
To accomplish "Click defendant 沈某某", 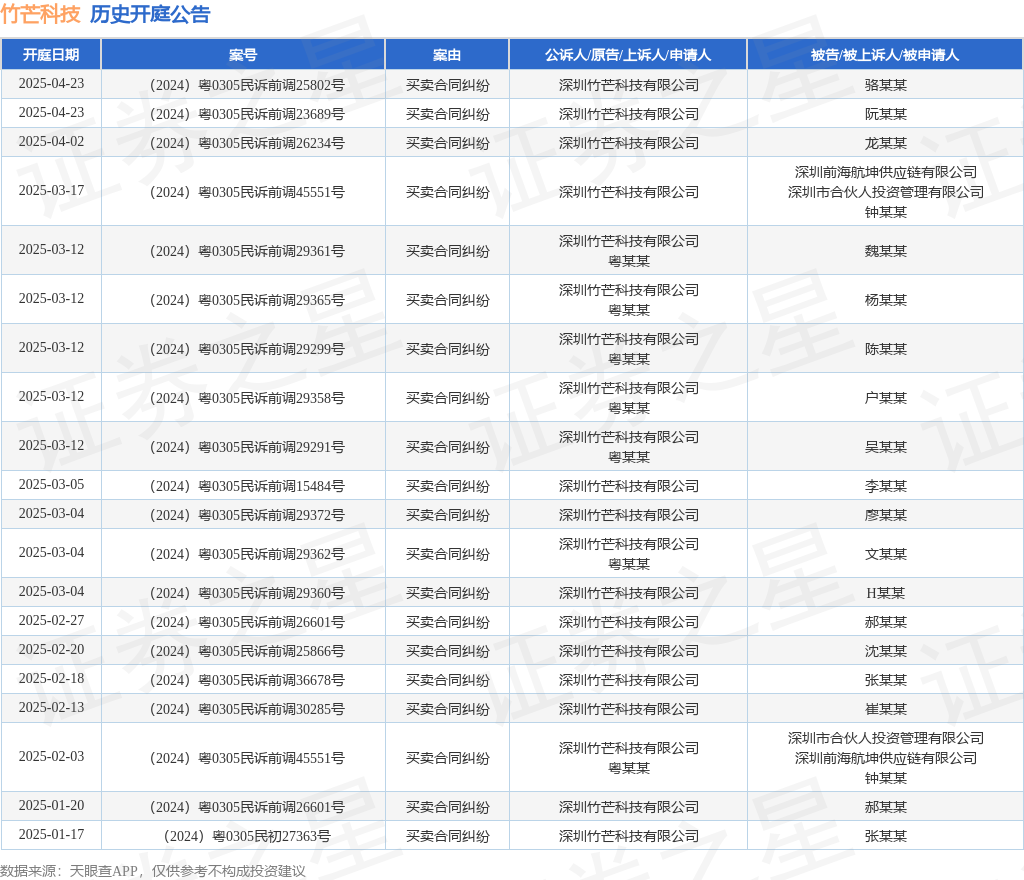I will tap(886, 651).
